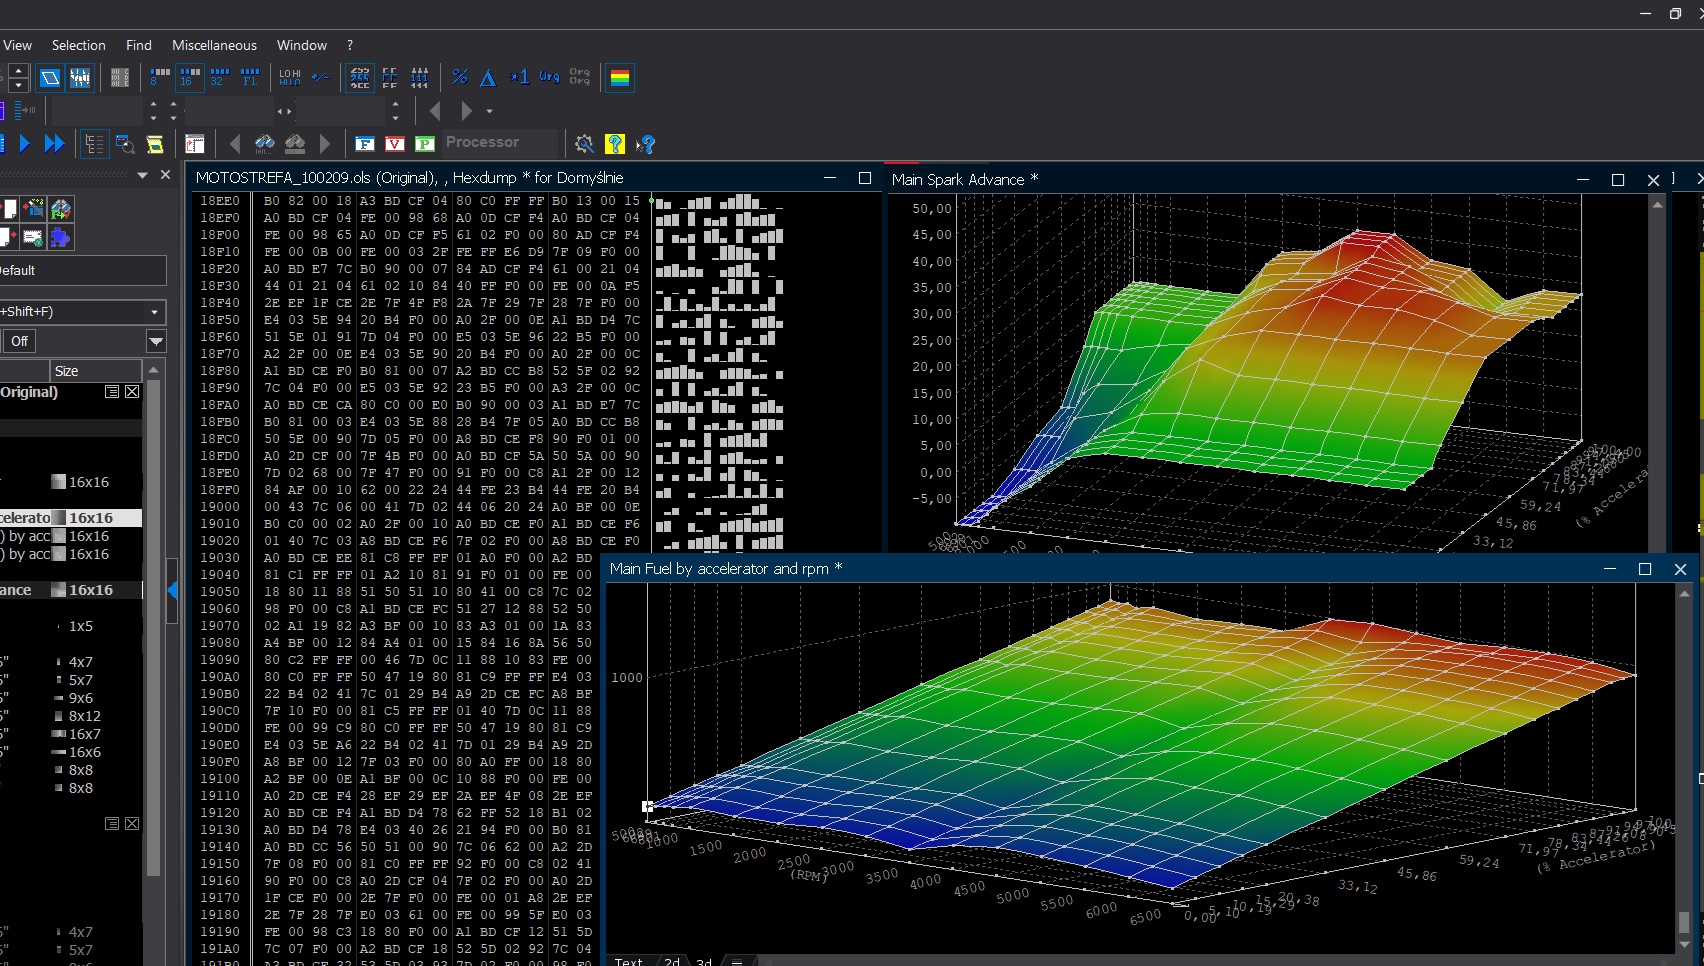Switch to the 2d tab in fuel map
The width and height of the screenshot is (1704, 966).
(x=672, y=961)
